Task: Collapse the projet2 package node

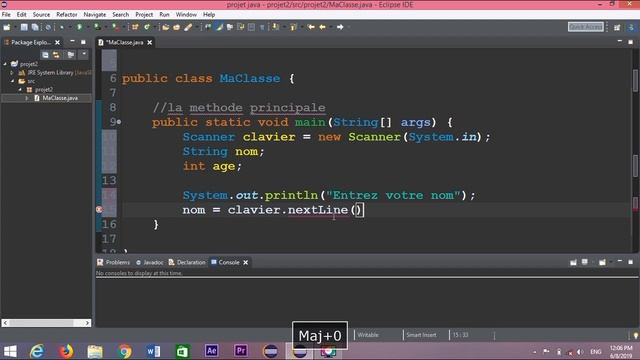Action: (20, 89)
